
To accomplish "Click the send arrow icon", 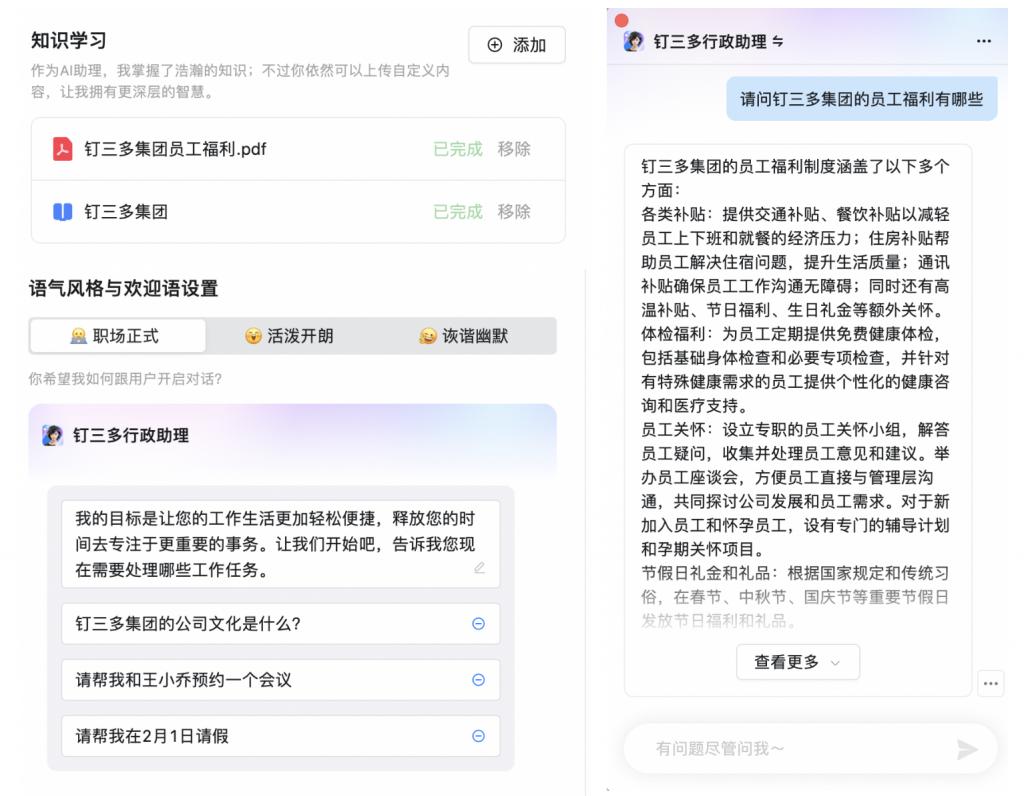I will pyautogui.click(x=967, y=749).
